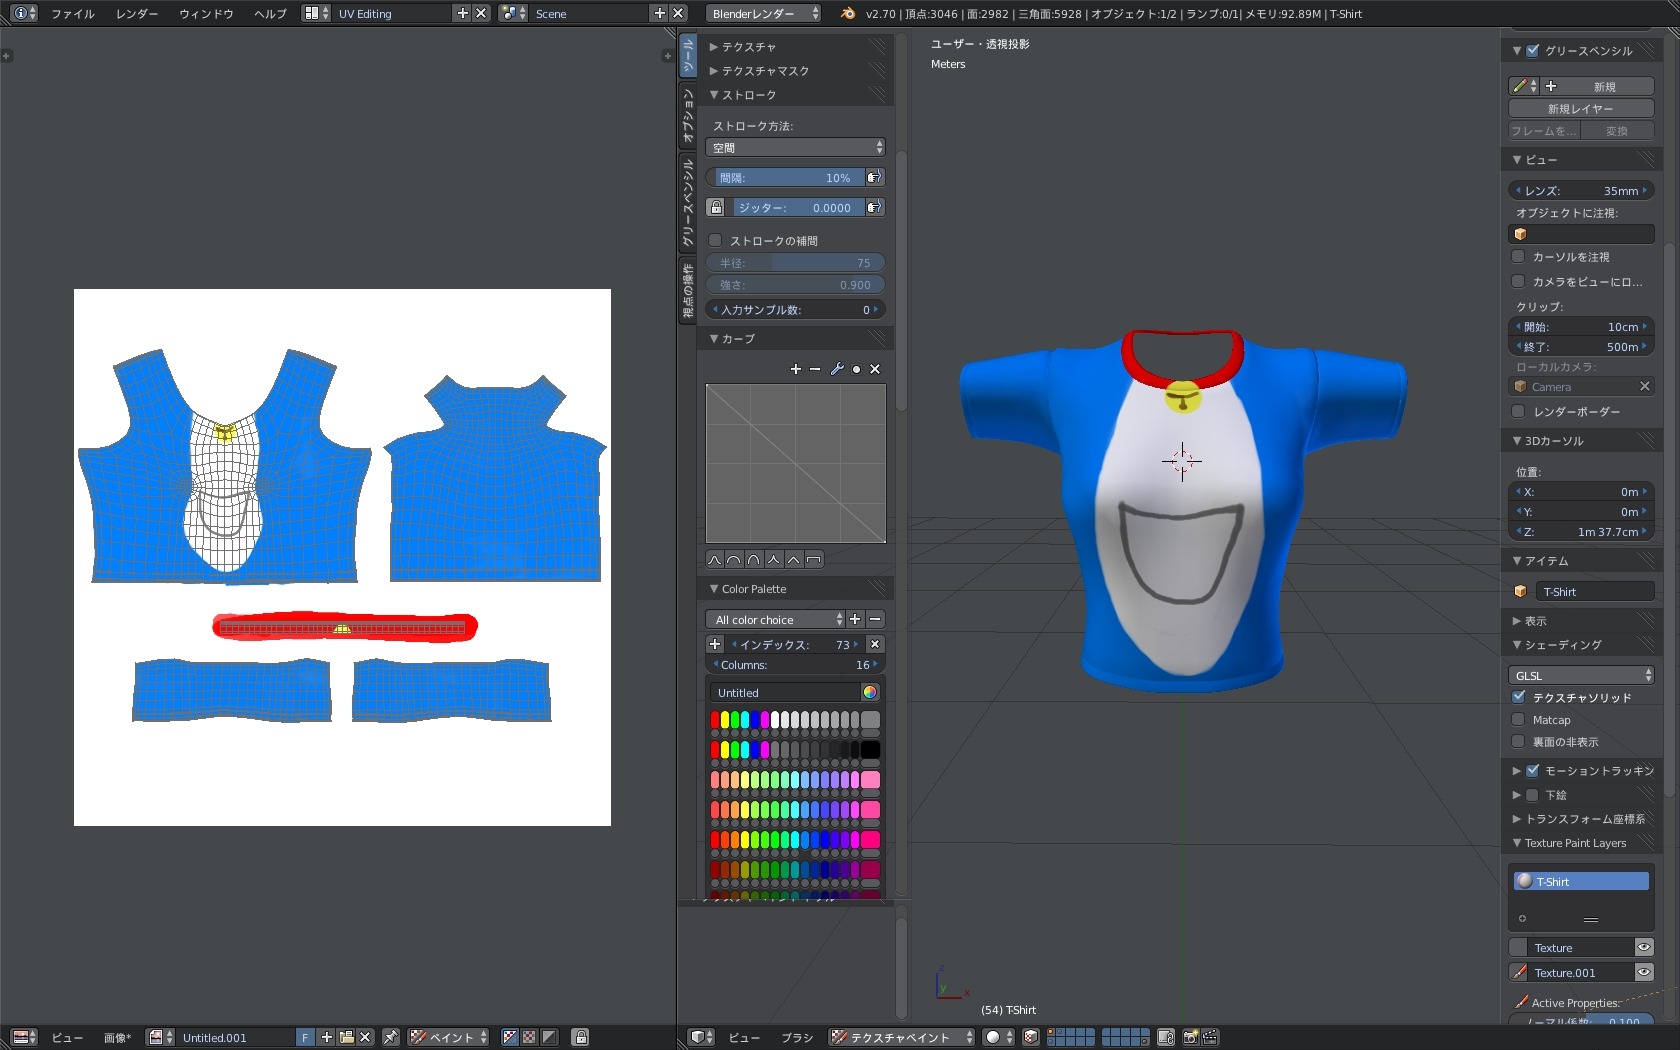Screen dimensions: 1680x1050
Task: Hide the Texture.001 layer with eye icon
Action: point(1644,972)
